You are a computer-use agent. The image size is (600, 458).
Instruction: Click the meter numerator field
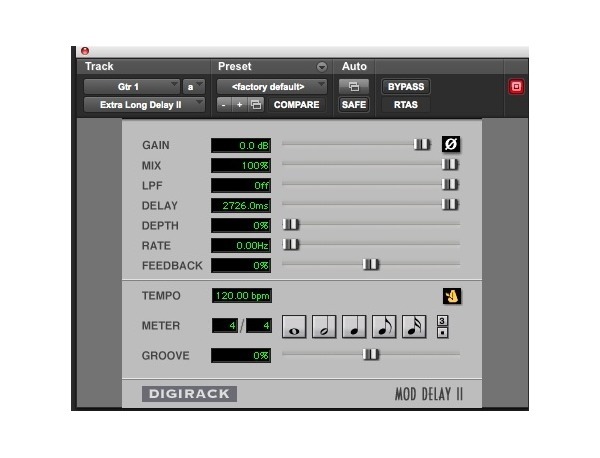(x=225, y=326)
